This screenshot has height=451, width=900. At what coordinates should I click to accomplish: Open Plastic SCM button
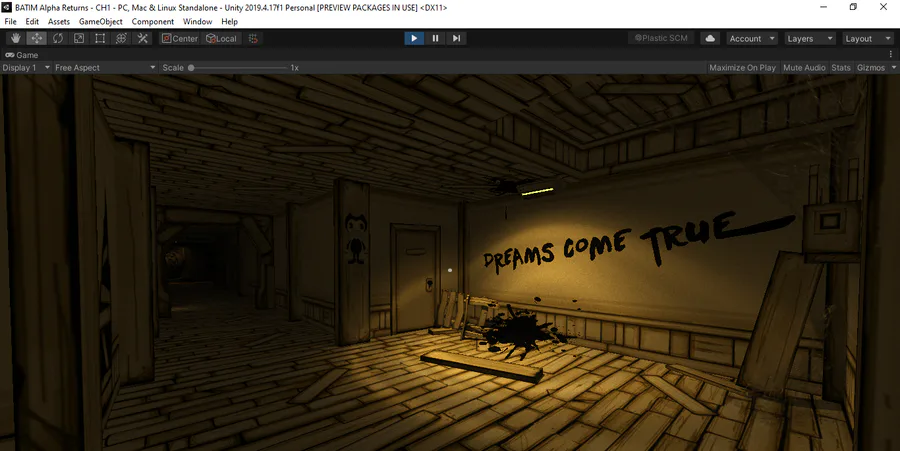tap(661, 38)
